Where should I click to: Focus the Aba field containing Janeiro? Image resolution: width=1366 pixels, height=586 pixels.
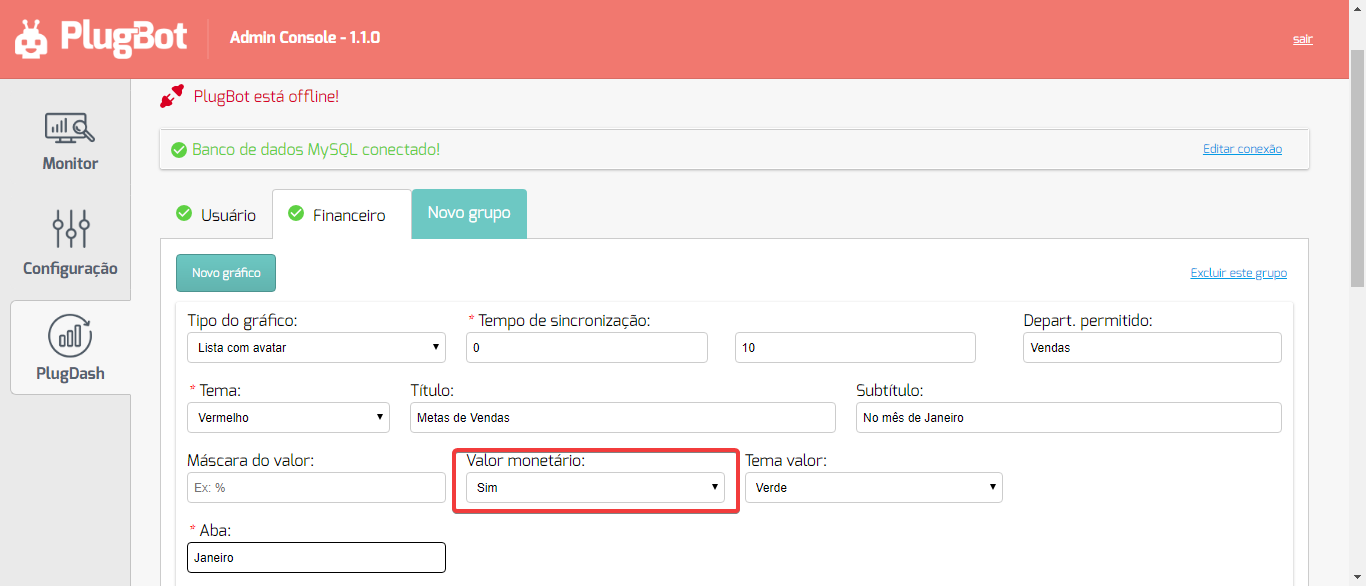(316, 557)
